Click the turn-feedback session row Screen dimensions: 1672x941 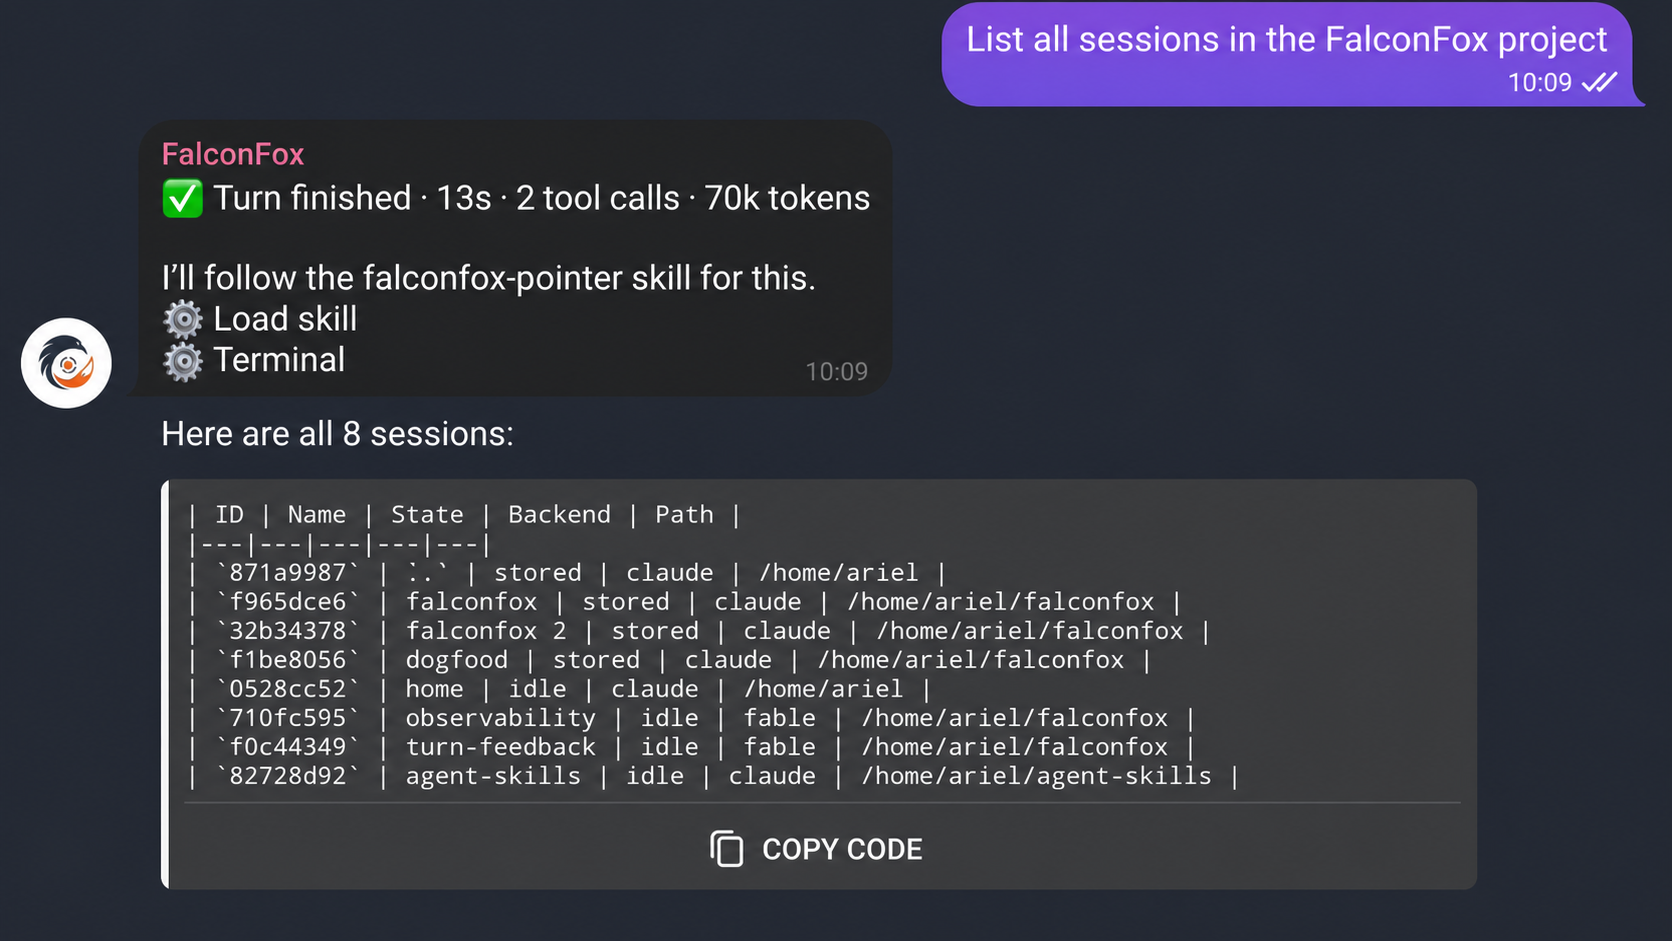tap(692, 747)
